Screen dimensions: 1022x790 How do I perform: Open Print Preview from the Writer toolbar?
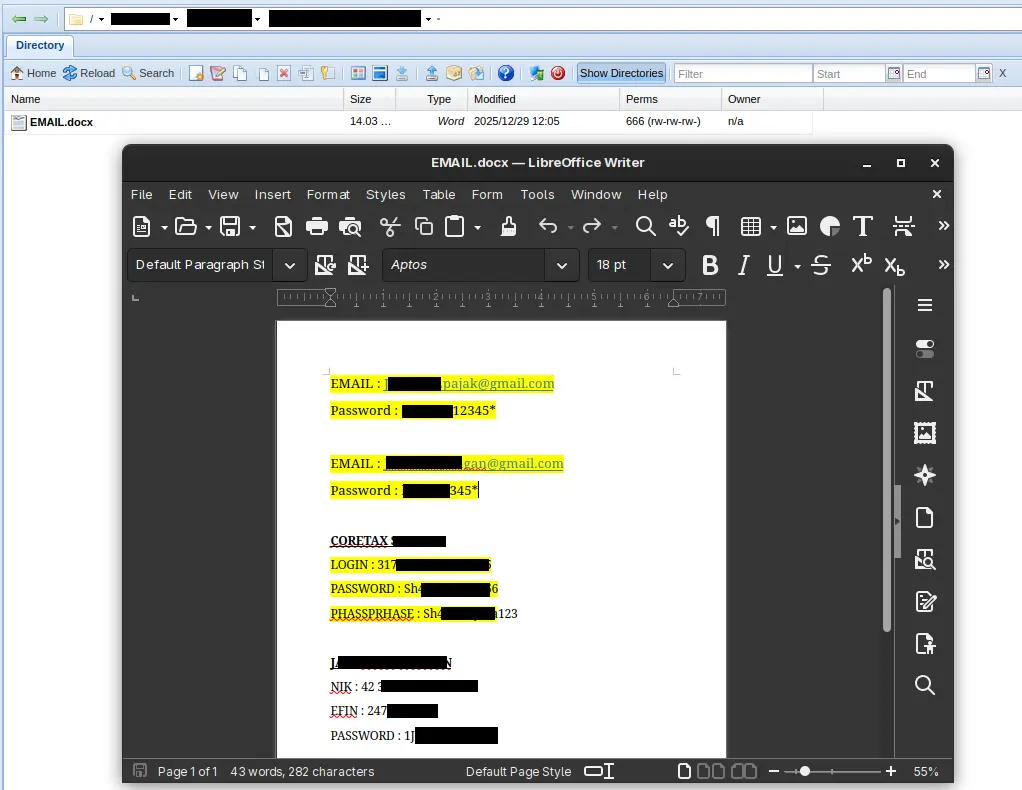click(351, 227)
